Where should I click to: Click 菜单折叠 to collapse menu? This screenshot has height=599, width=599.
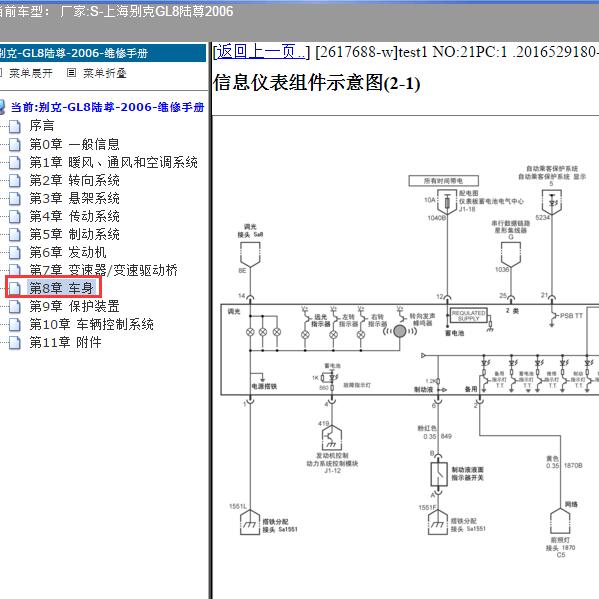pos(105,73)
